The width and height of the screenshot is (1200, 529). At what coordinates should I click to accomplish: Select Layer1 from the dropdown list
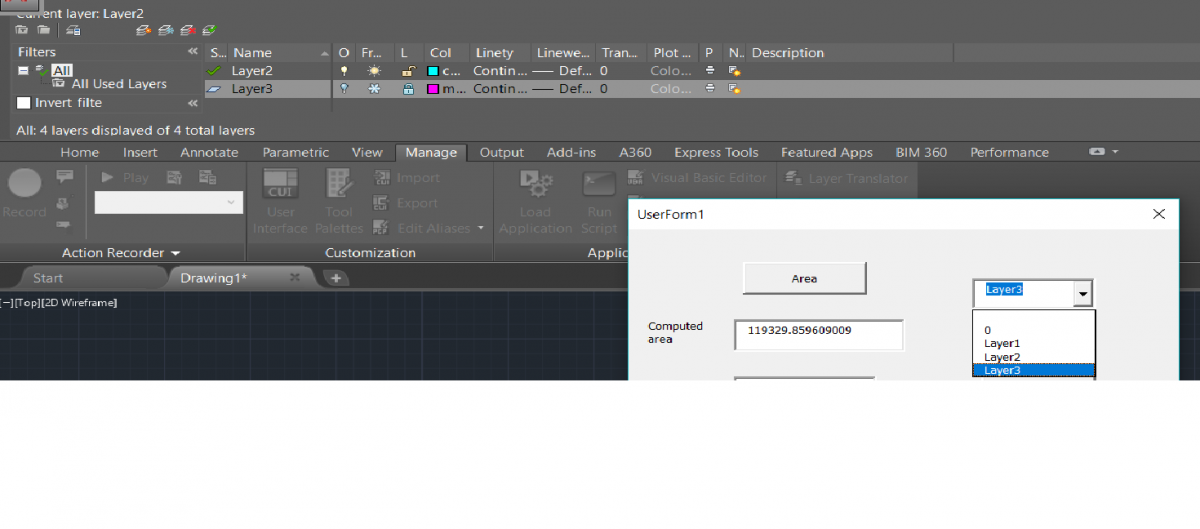pyautogui.click(x=1002, y=343)
